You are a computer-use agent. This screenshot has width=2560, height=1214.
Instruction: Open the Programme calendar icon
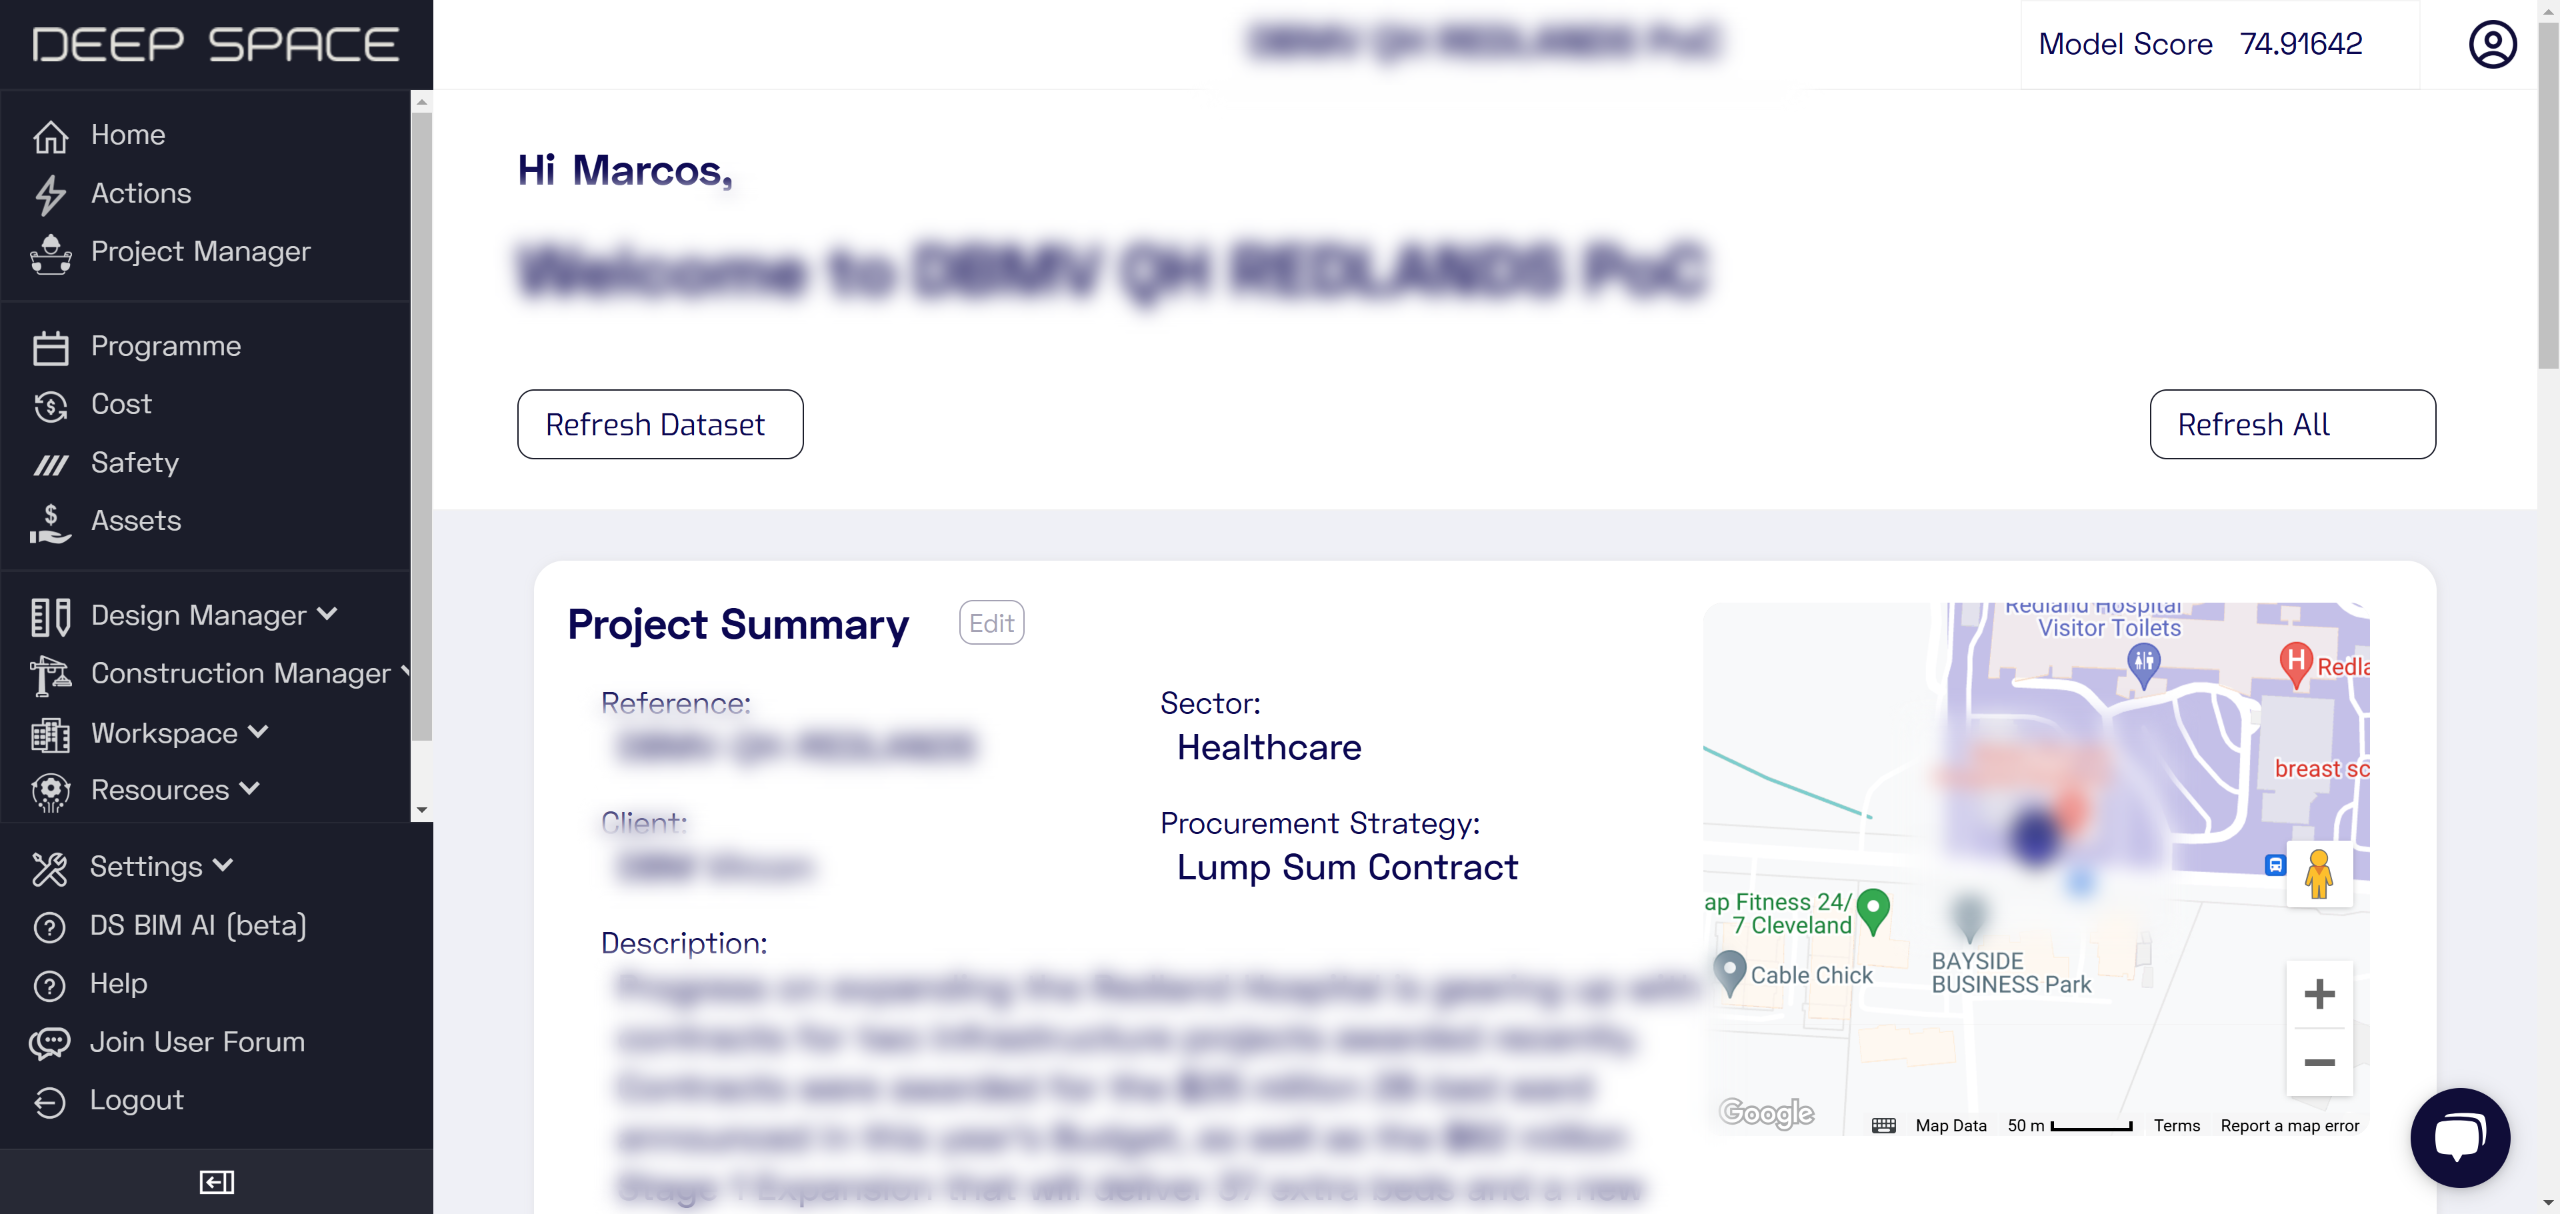click(50, 348)
